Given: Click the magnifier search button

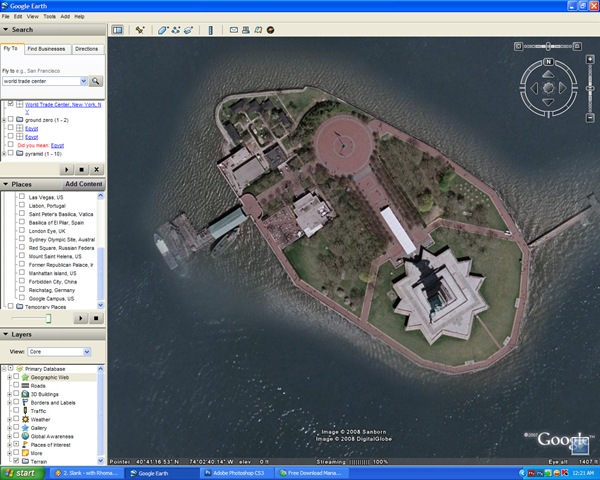Looking at the screenshot, I should 96,81.
